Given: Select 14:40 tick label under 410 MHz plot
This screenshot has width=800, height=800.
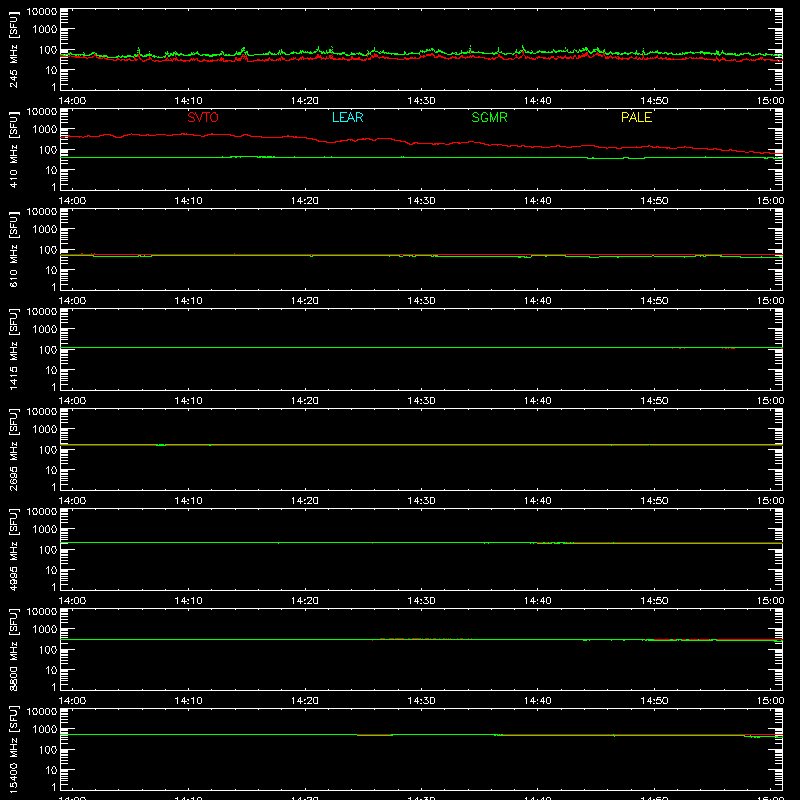Looking at the screenshot, I should tap(538, 201).
